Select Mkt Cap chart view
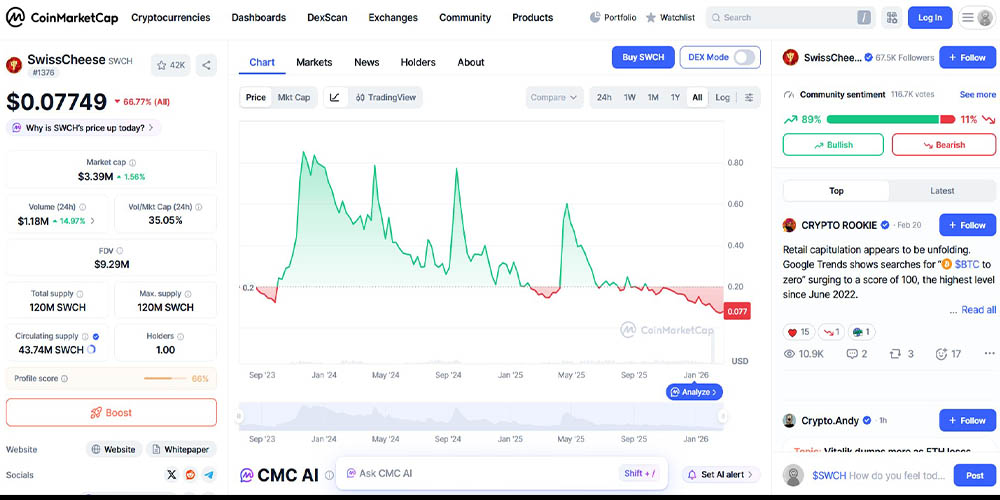 point(294,98)
